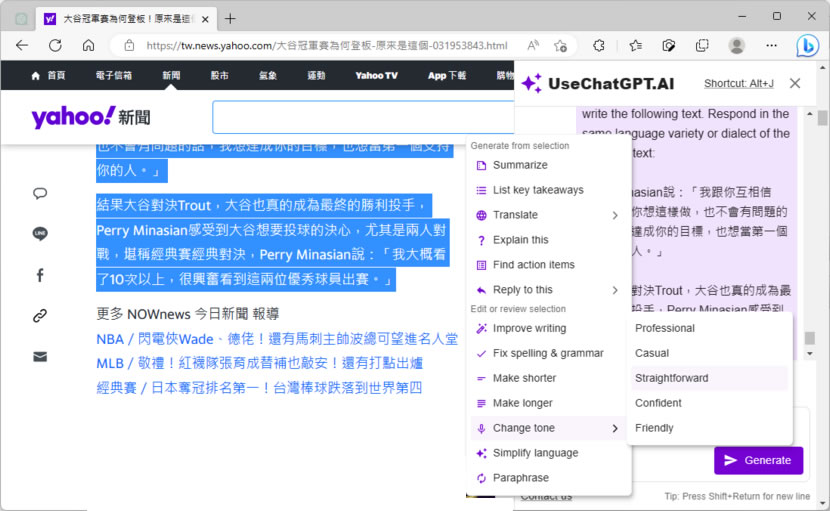Go to browser home page icon

pyautogui.click(x=88, y=46)
